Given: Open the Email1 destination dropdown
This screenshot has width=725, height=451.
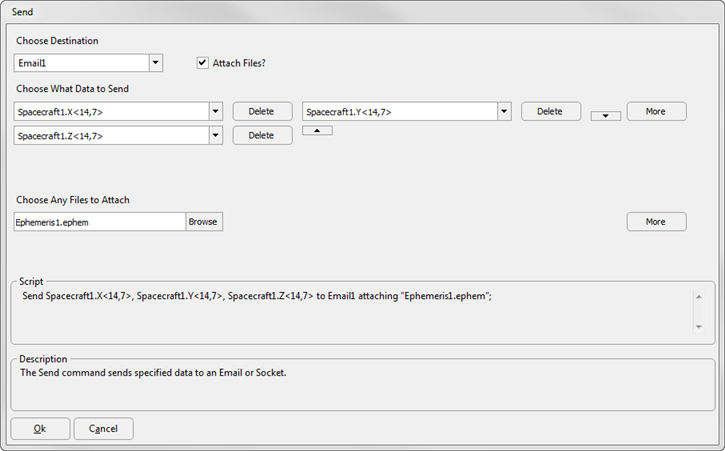Looking at the screenshot, I should point(156,63).
